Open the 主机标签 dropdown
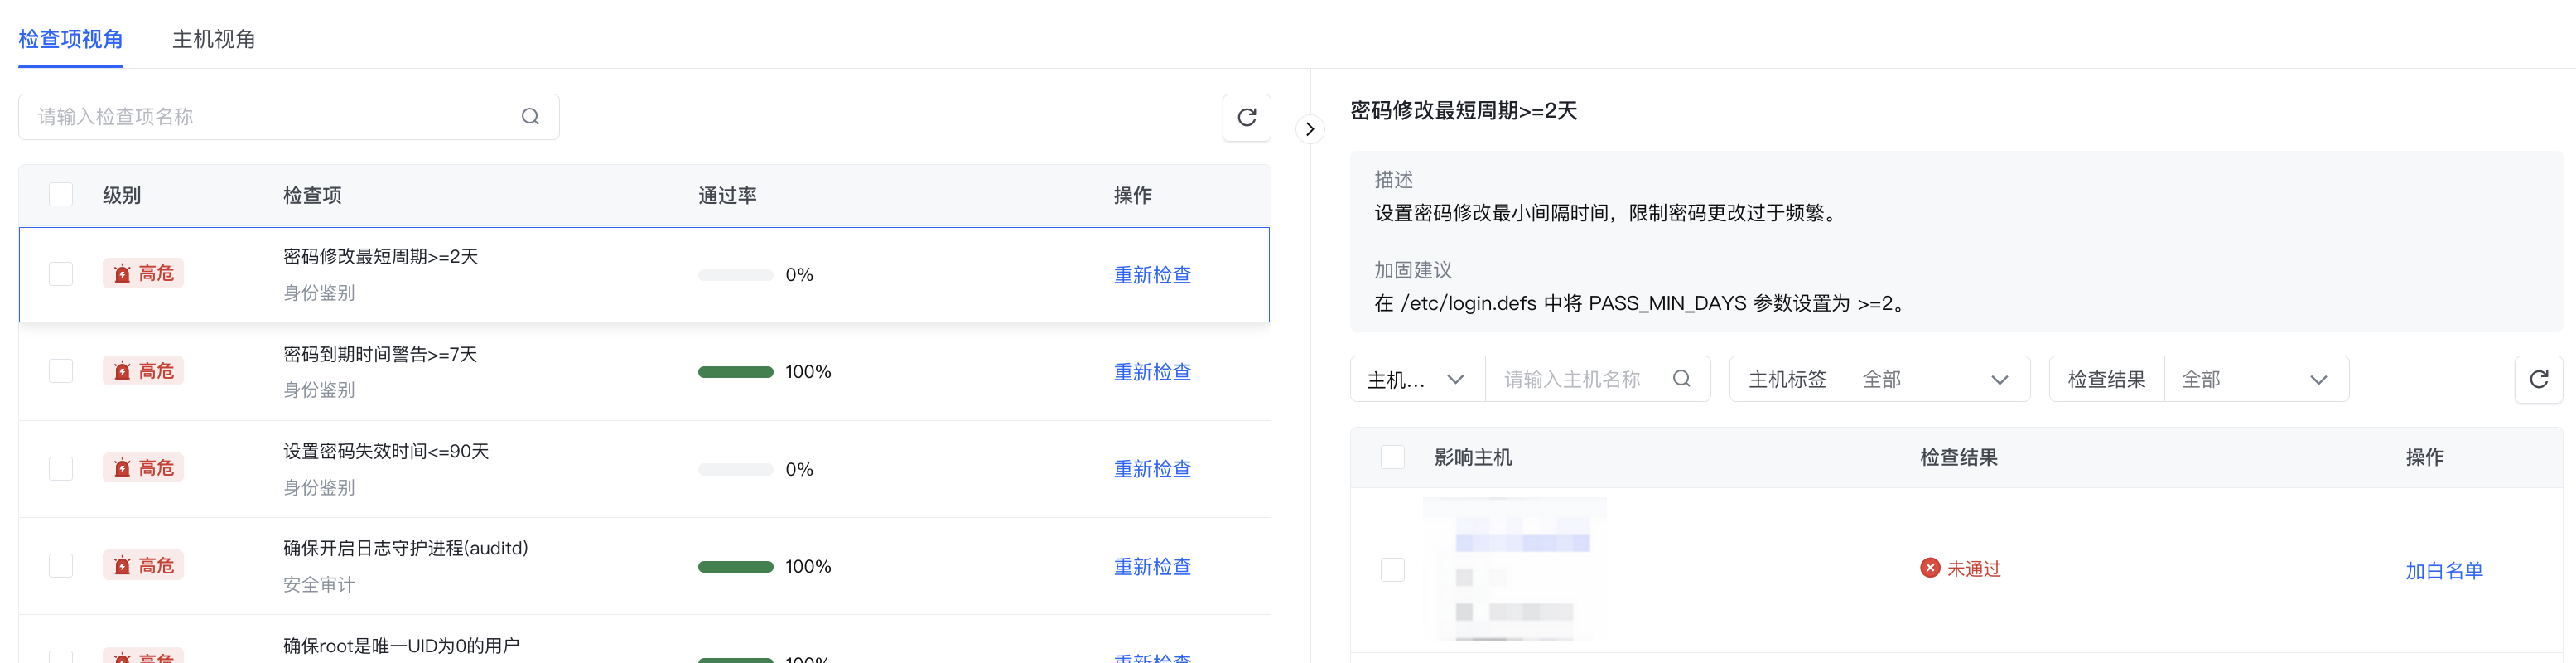This screenshot has height=663, width=2576. [x=1936, y=379]
